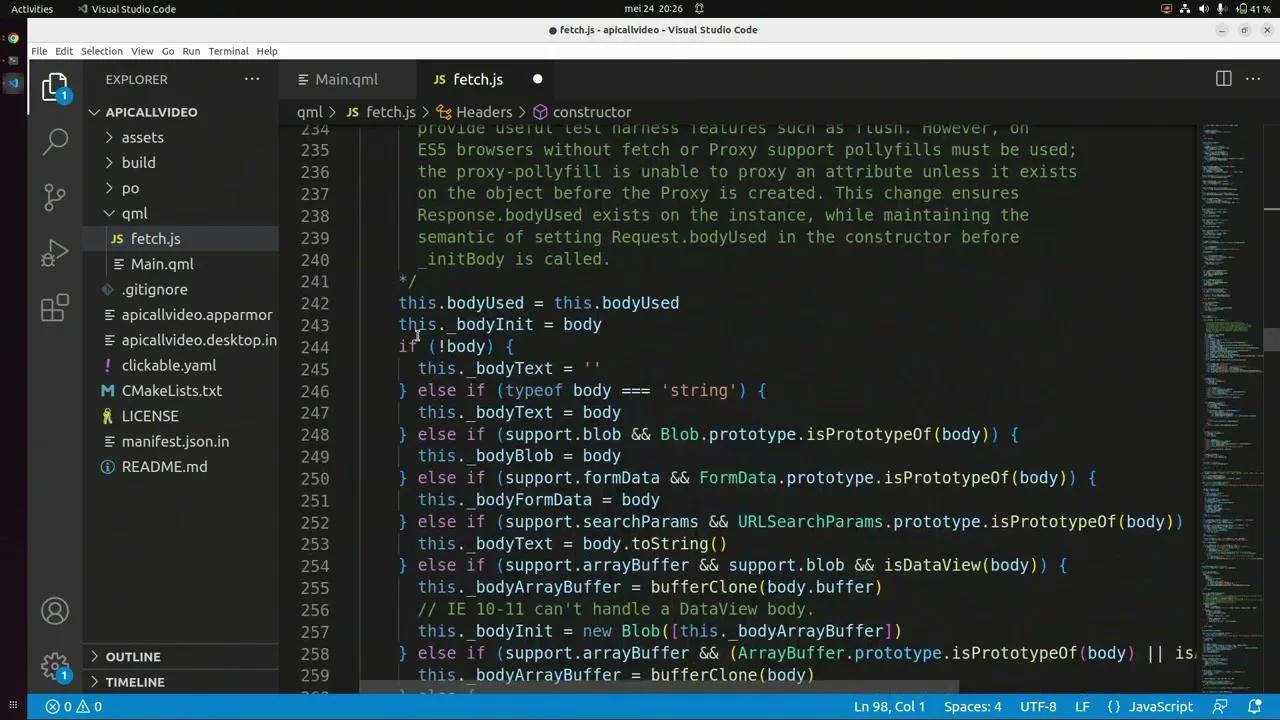Change the JavaScript language mode

(1161, 707)
